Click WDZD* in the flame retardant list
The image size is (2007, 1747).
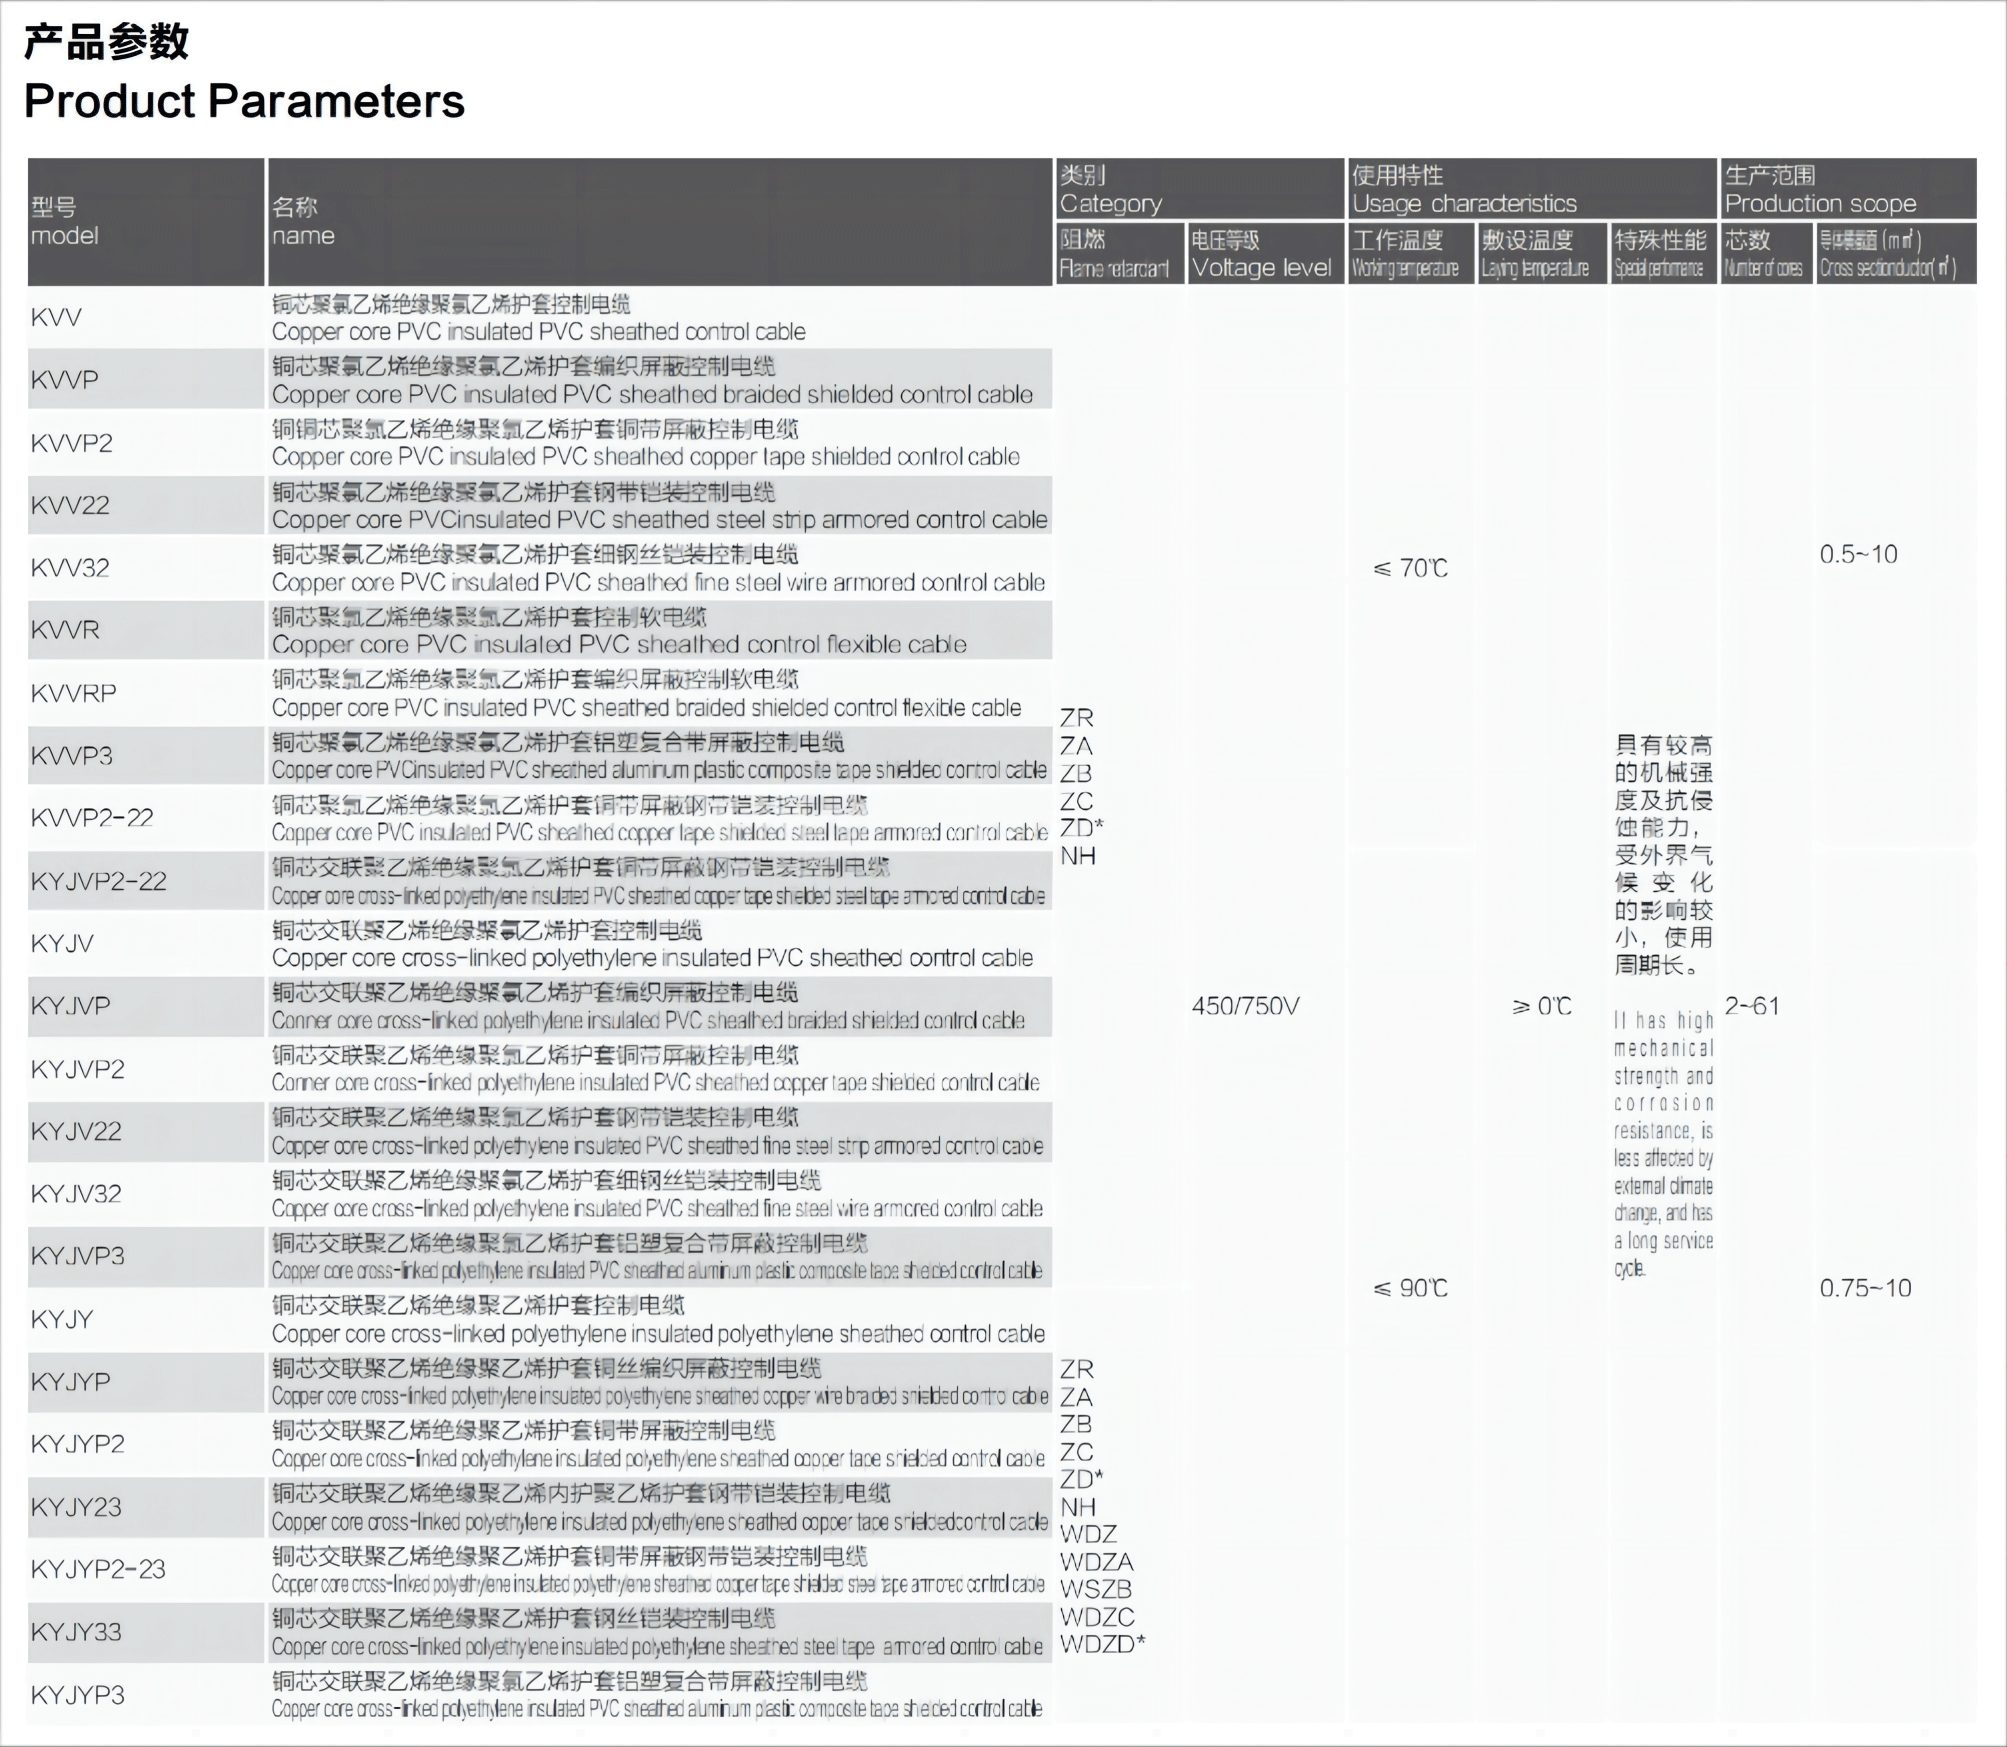tap(1103, 1644)
